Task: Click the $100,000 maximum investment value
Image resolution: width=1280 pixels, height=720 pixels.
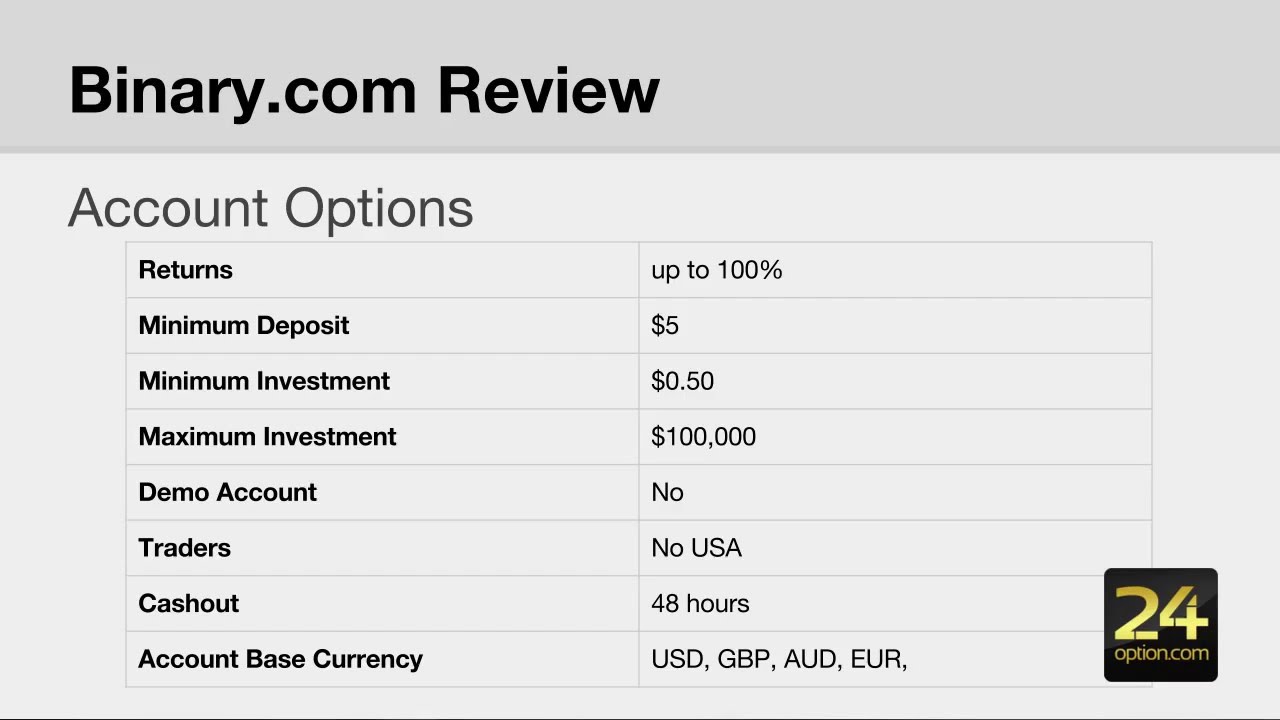Action: point(703,437)
